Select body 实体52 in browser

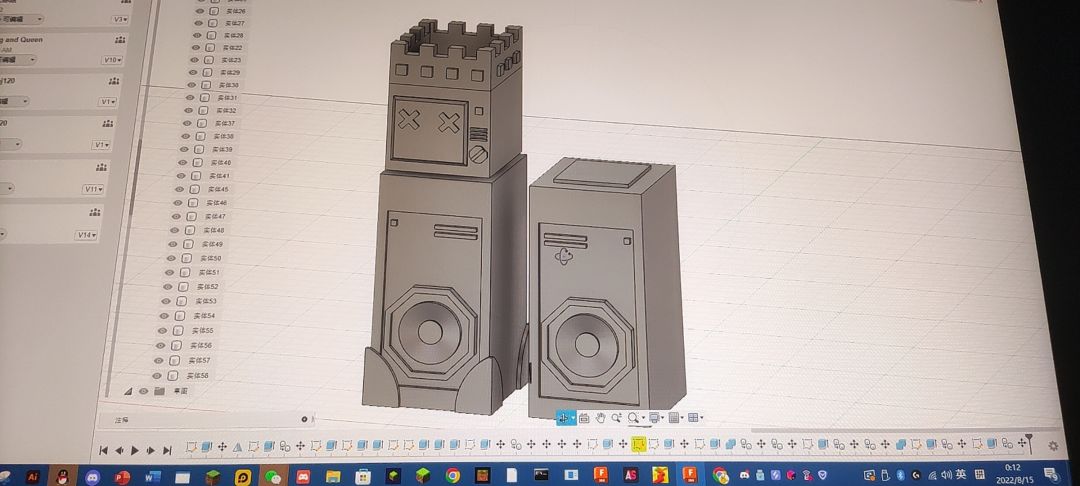tap(208, 286)
